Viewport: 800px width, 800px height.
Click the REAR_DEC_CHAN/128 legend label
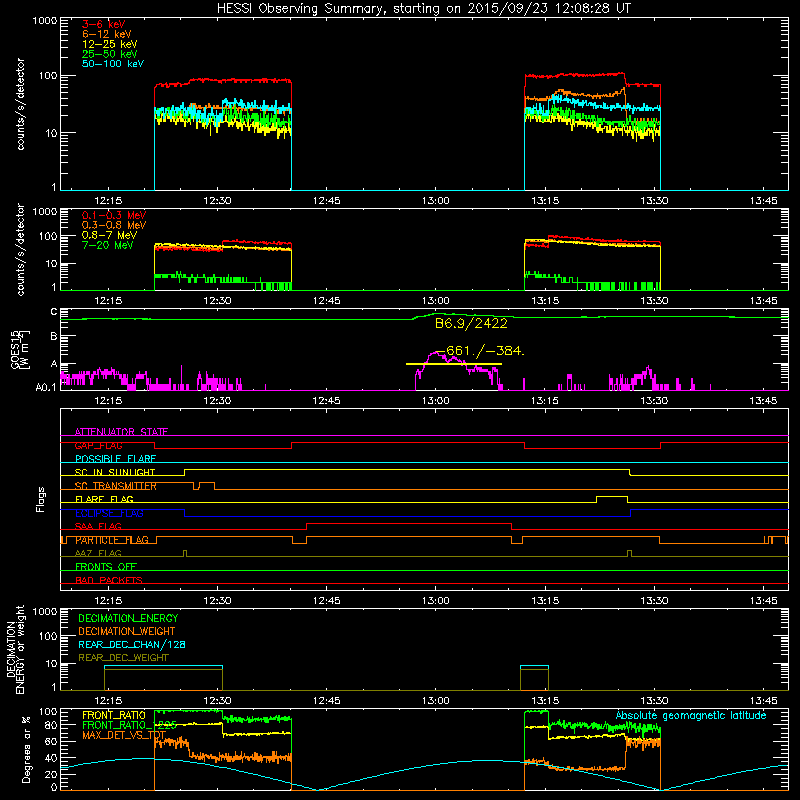[132, 644]
